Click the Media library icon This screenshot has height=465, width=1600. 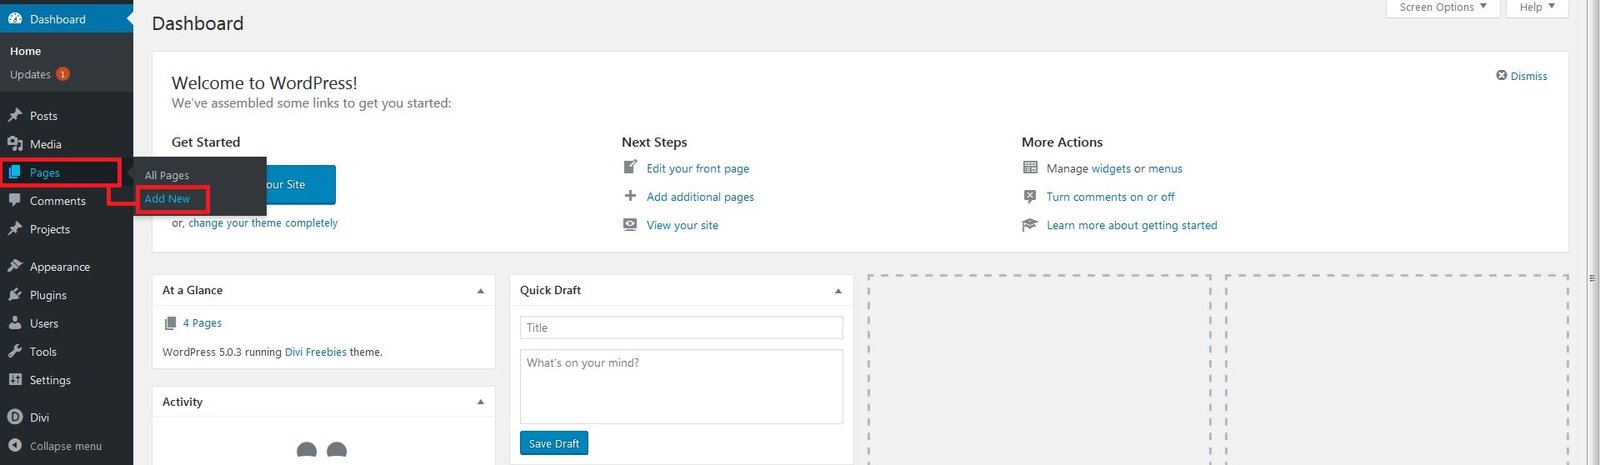(15, 144)
